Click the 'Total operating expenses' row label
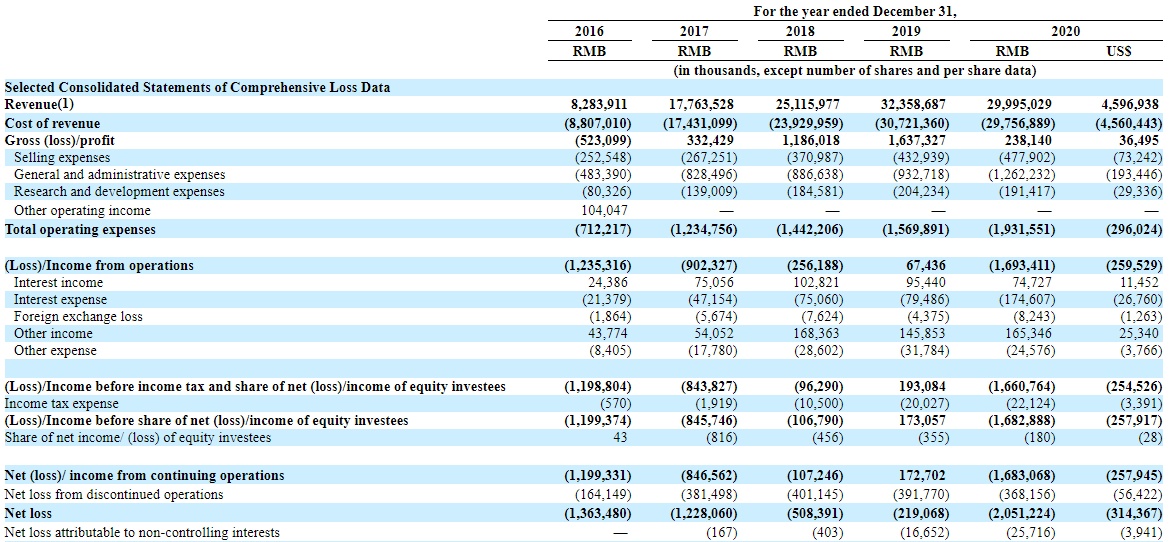Viewport: 1172px width, 542px height. tap(81, 229)
